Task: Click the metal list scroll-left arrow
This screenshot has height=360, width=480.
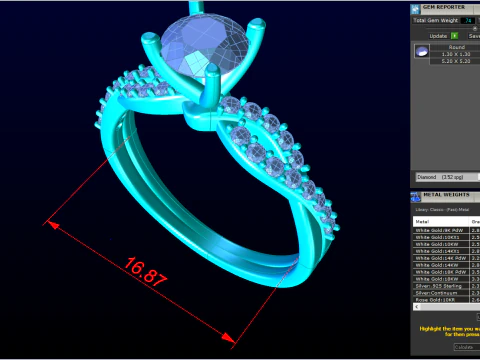Action: (417, 307)
